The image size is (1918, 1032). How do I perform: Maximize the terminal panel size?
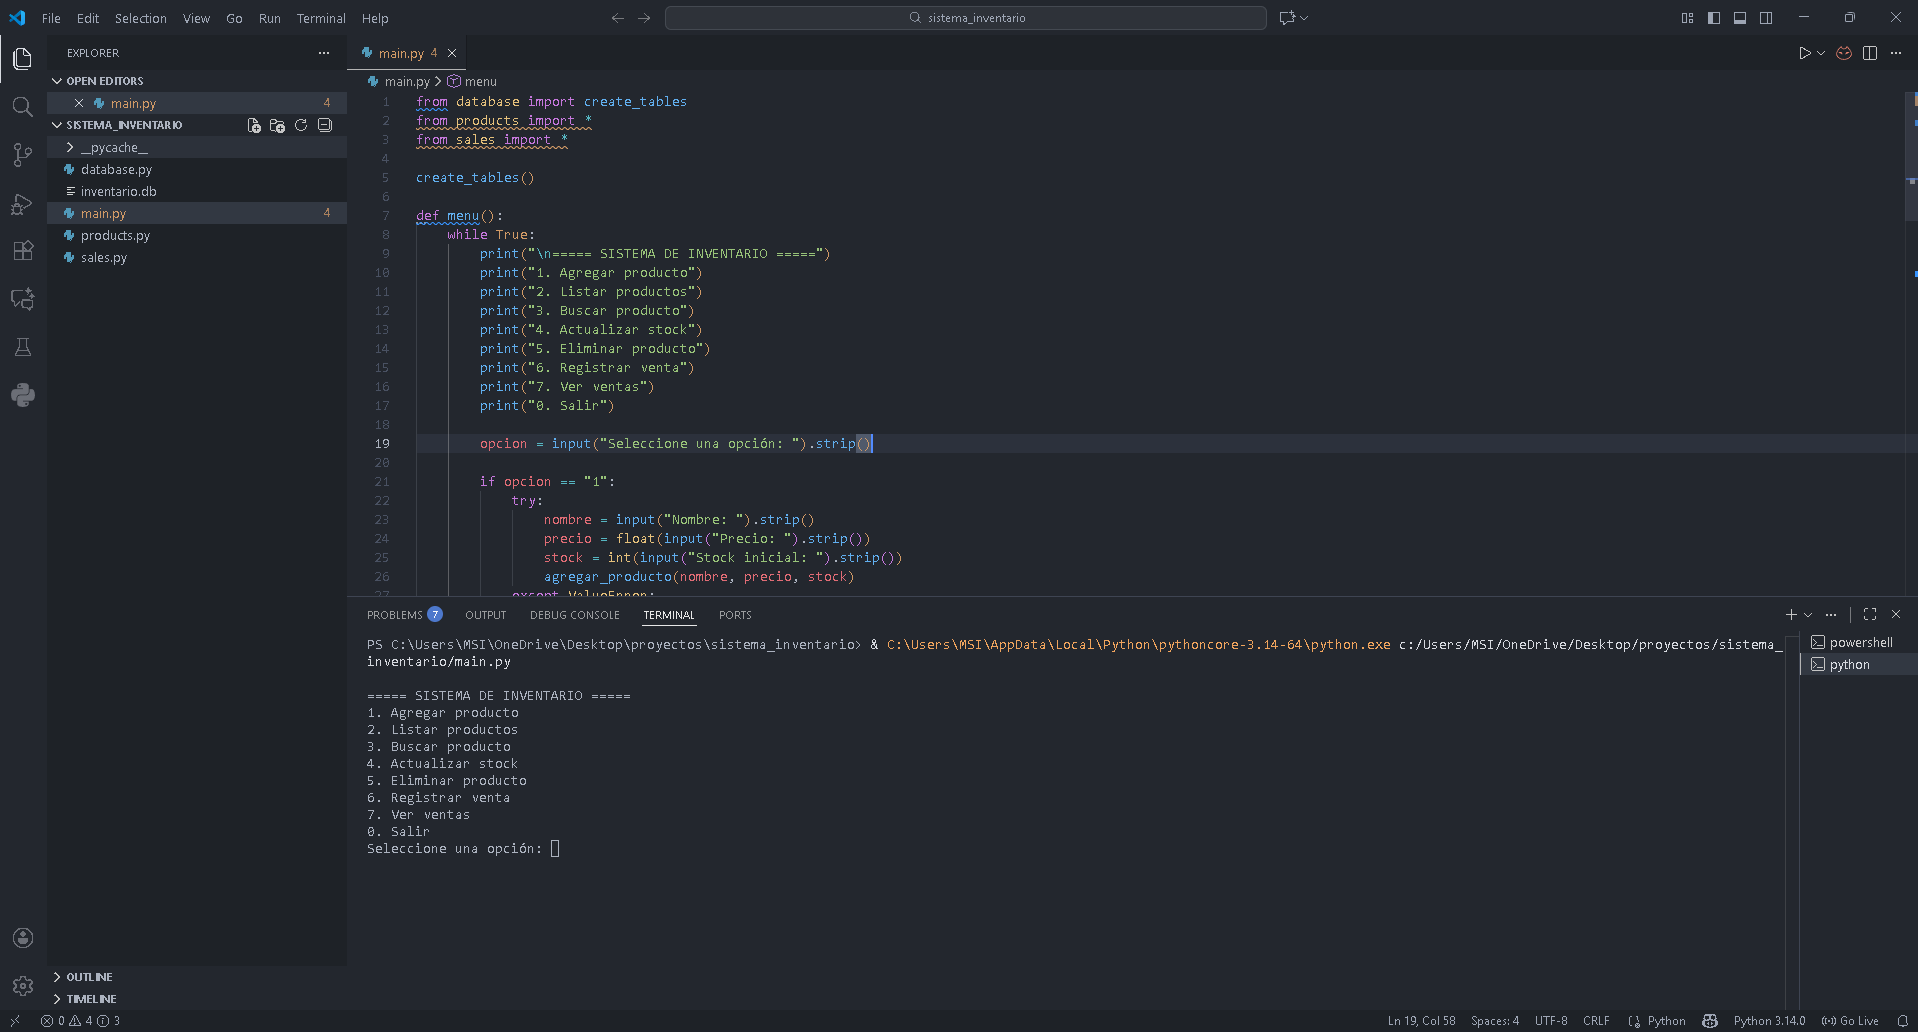click(1870, 614)
